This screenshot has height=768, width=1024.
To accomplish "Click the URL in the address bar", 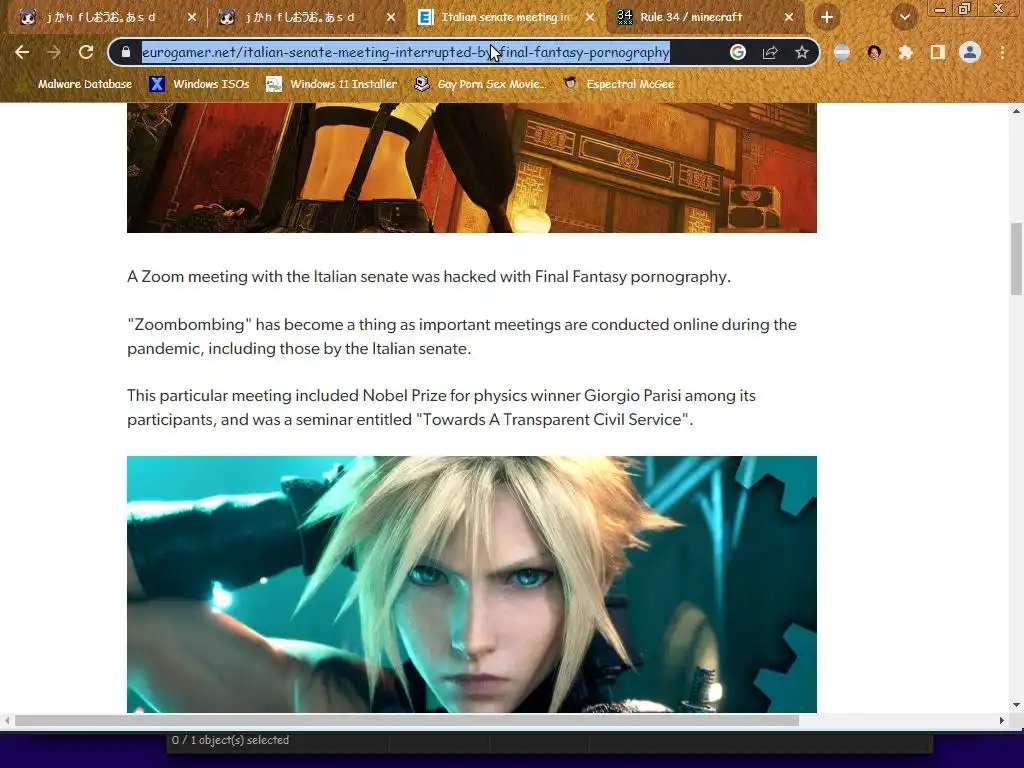I will (x=406, y=52).
